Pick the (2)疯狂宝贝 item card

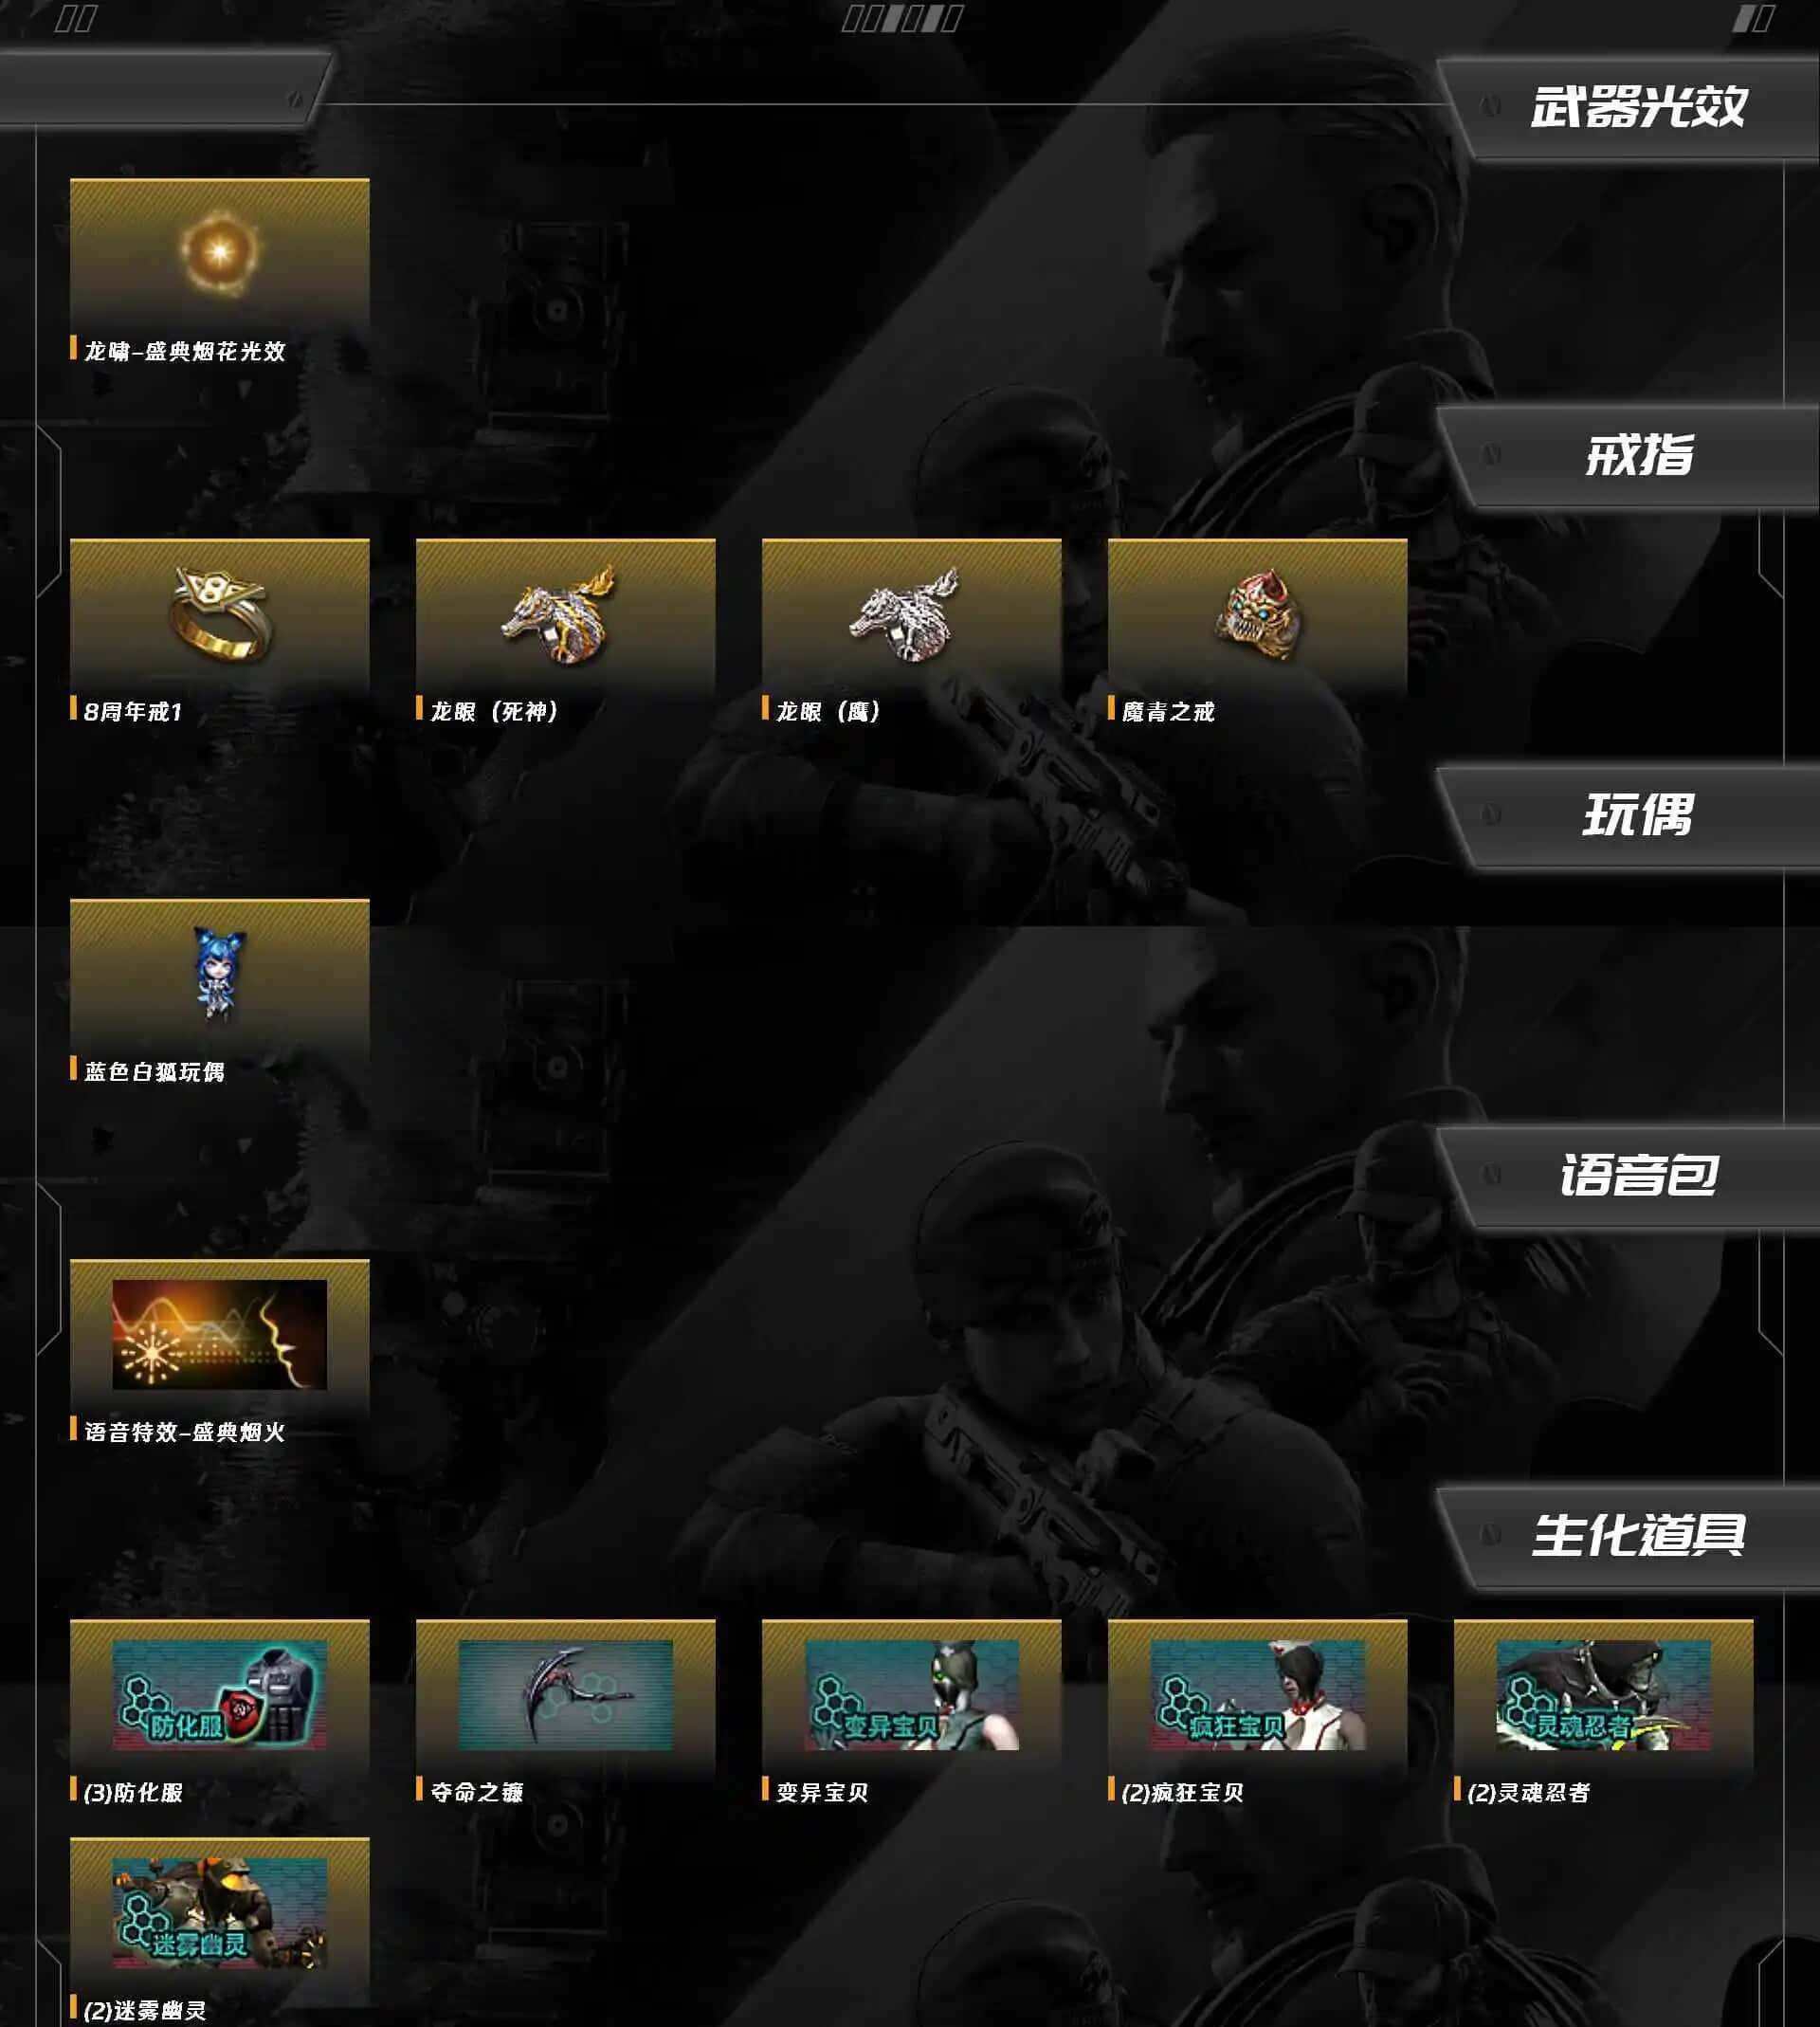click(1258, 1694)
